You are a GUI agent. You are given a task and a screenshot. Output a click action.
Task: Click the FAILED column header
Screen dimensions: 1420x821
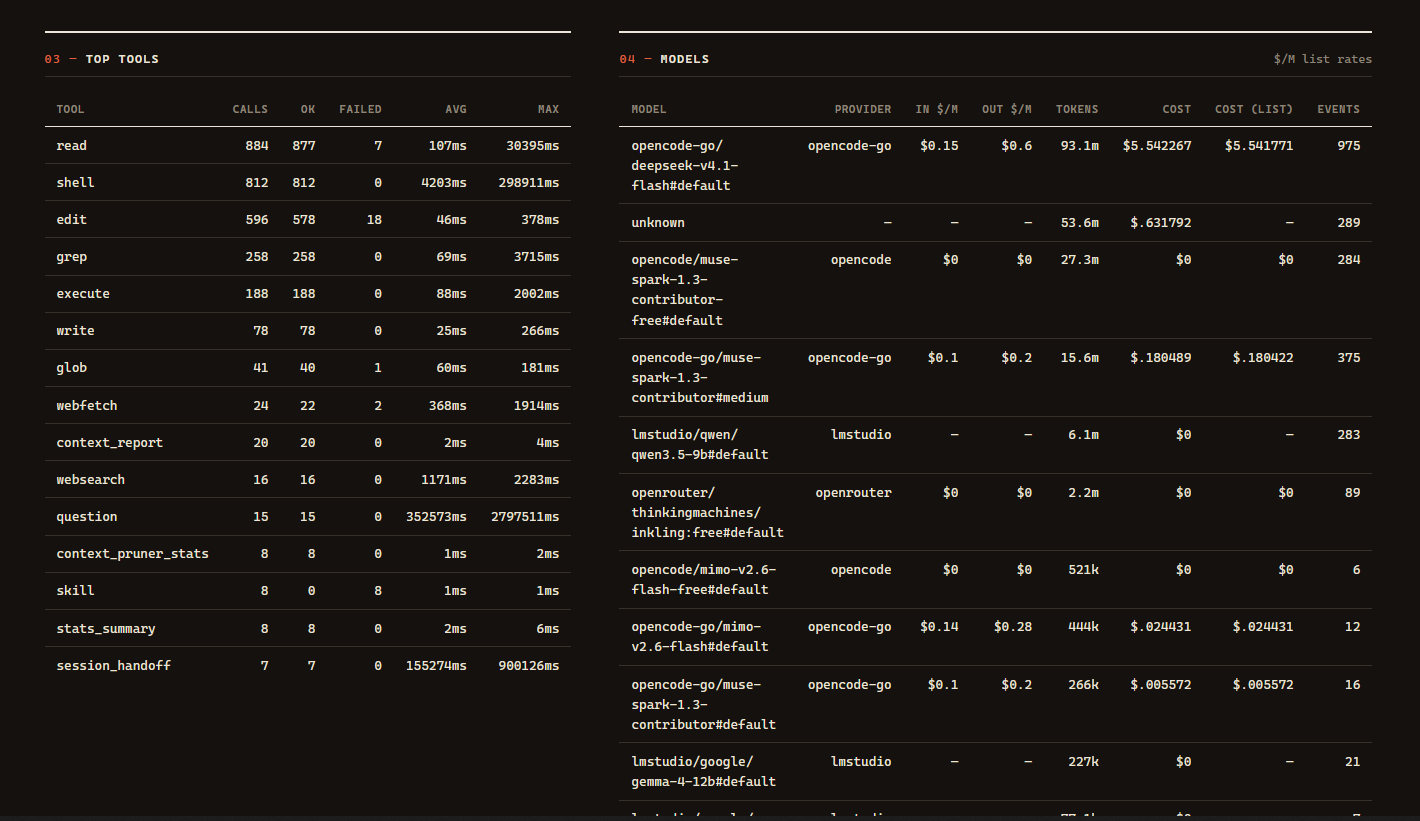tap(360, 109)
